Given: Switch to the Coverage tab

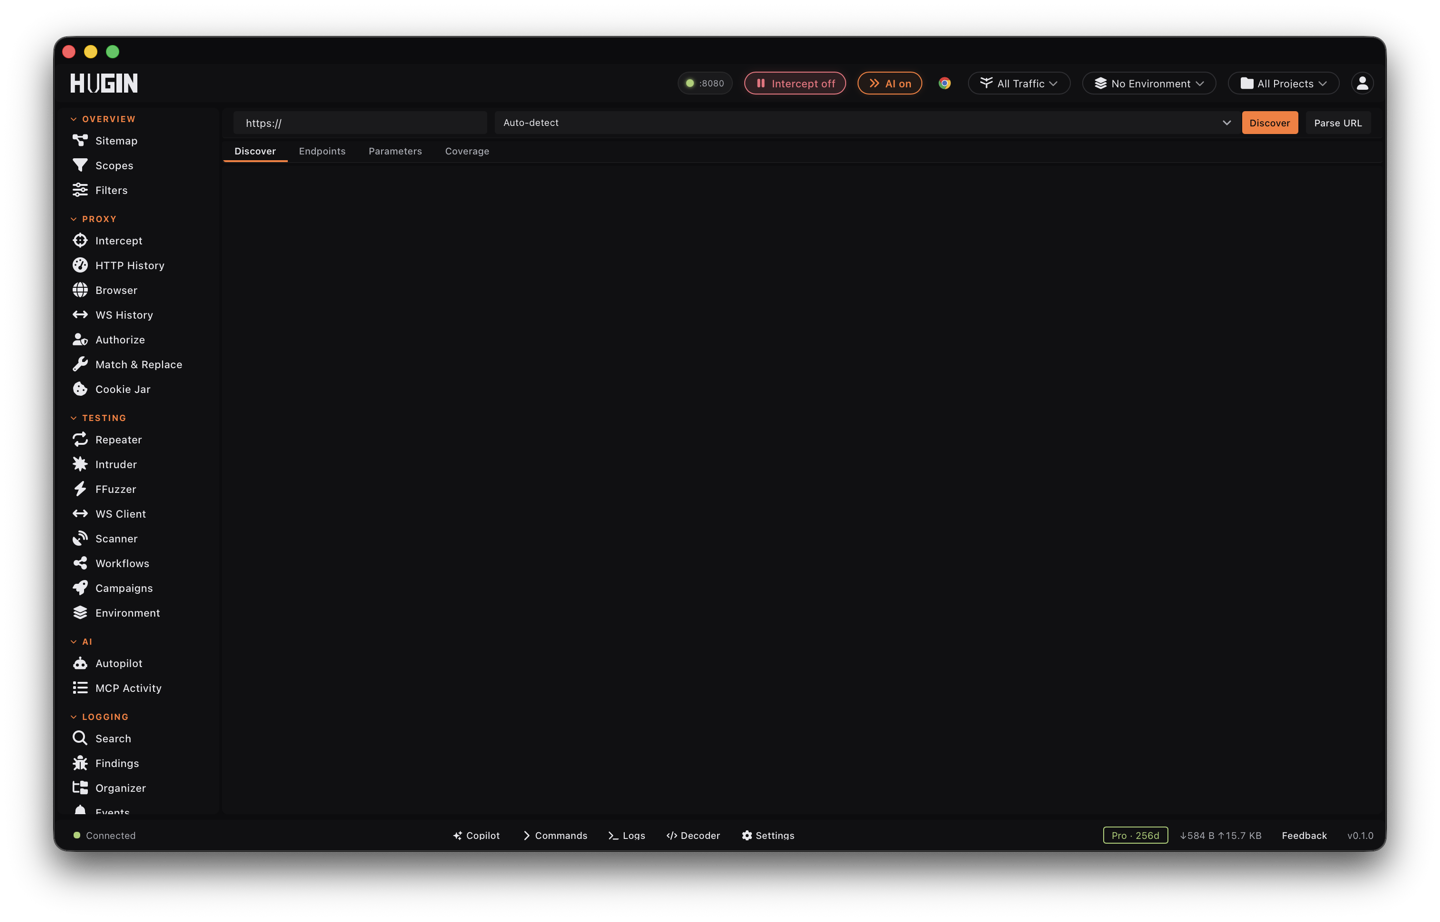Looking at the screenshot, I should (467, 151).
